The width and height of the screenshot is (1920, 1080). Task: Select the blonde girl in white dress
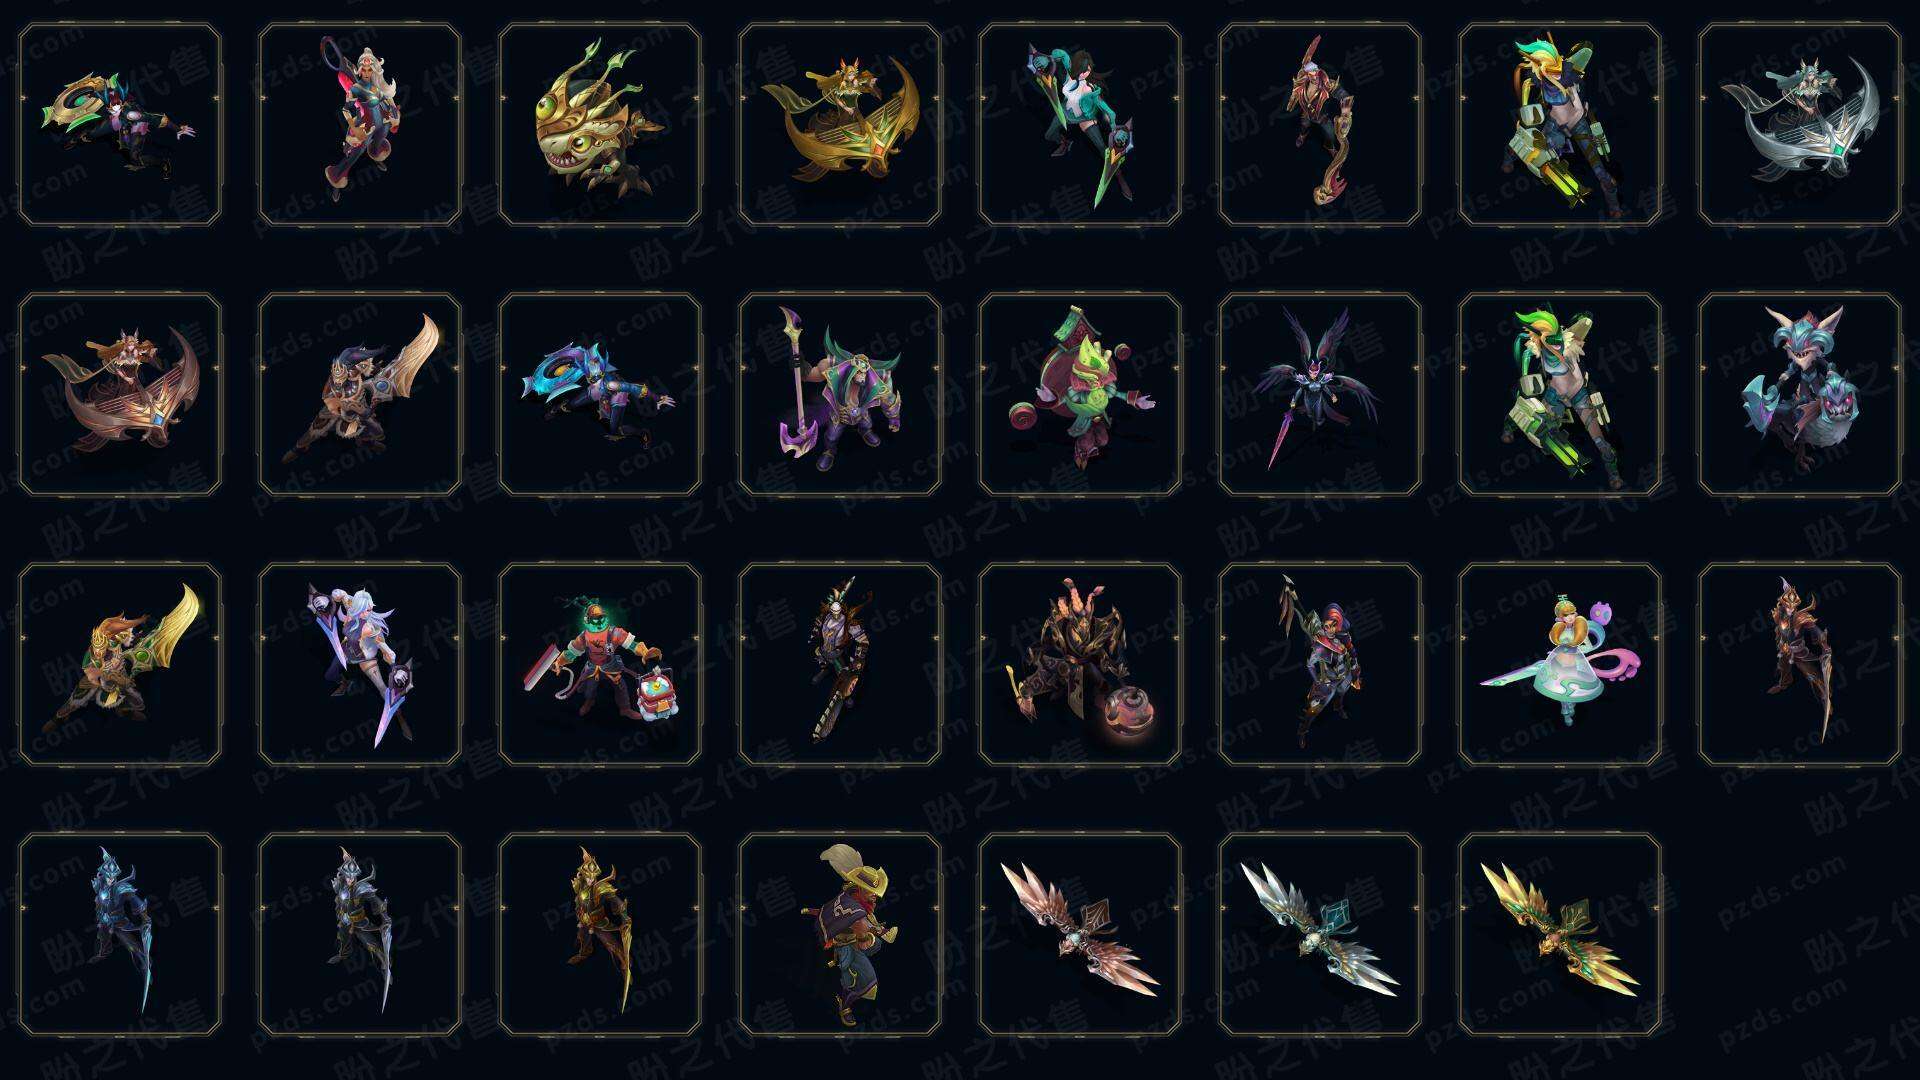[1560, 664]
